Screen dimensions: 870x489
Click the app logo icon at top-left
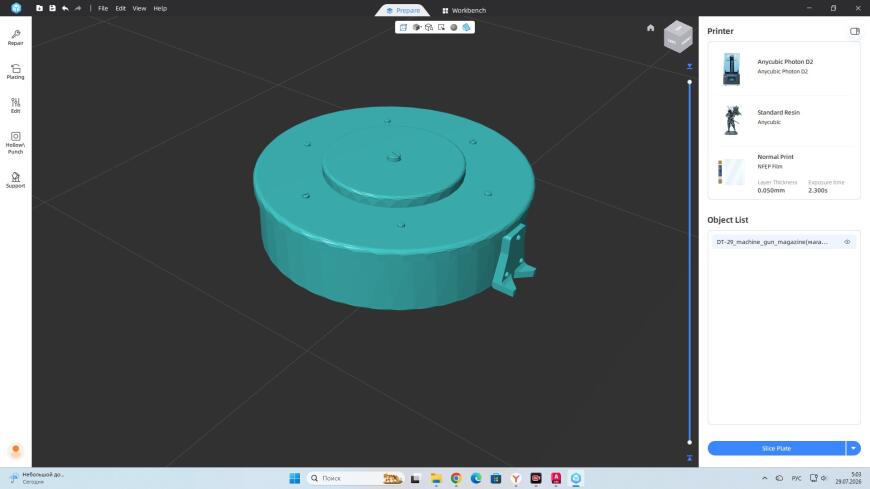tap(16, 8)
